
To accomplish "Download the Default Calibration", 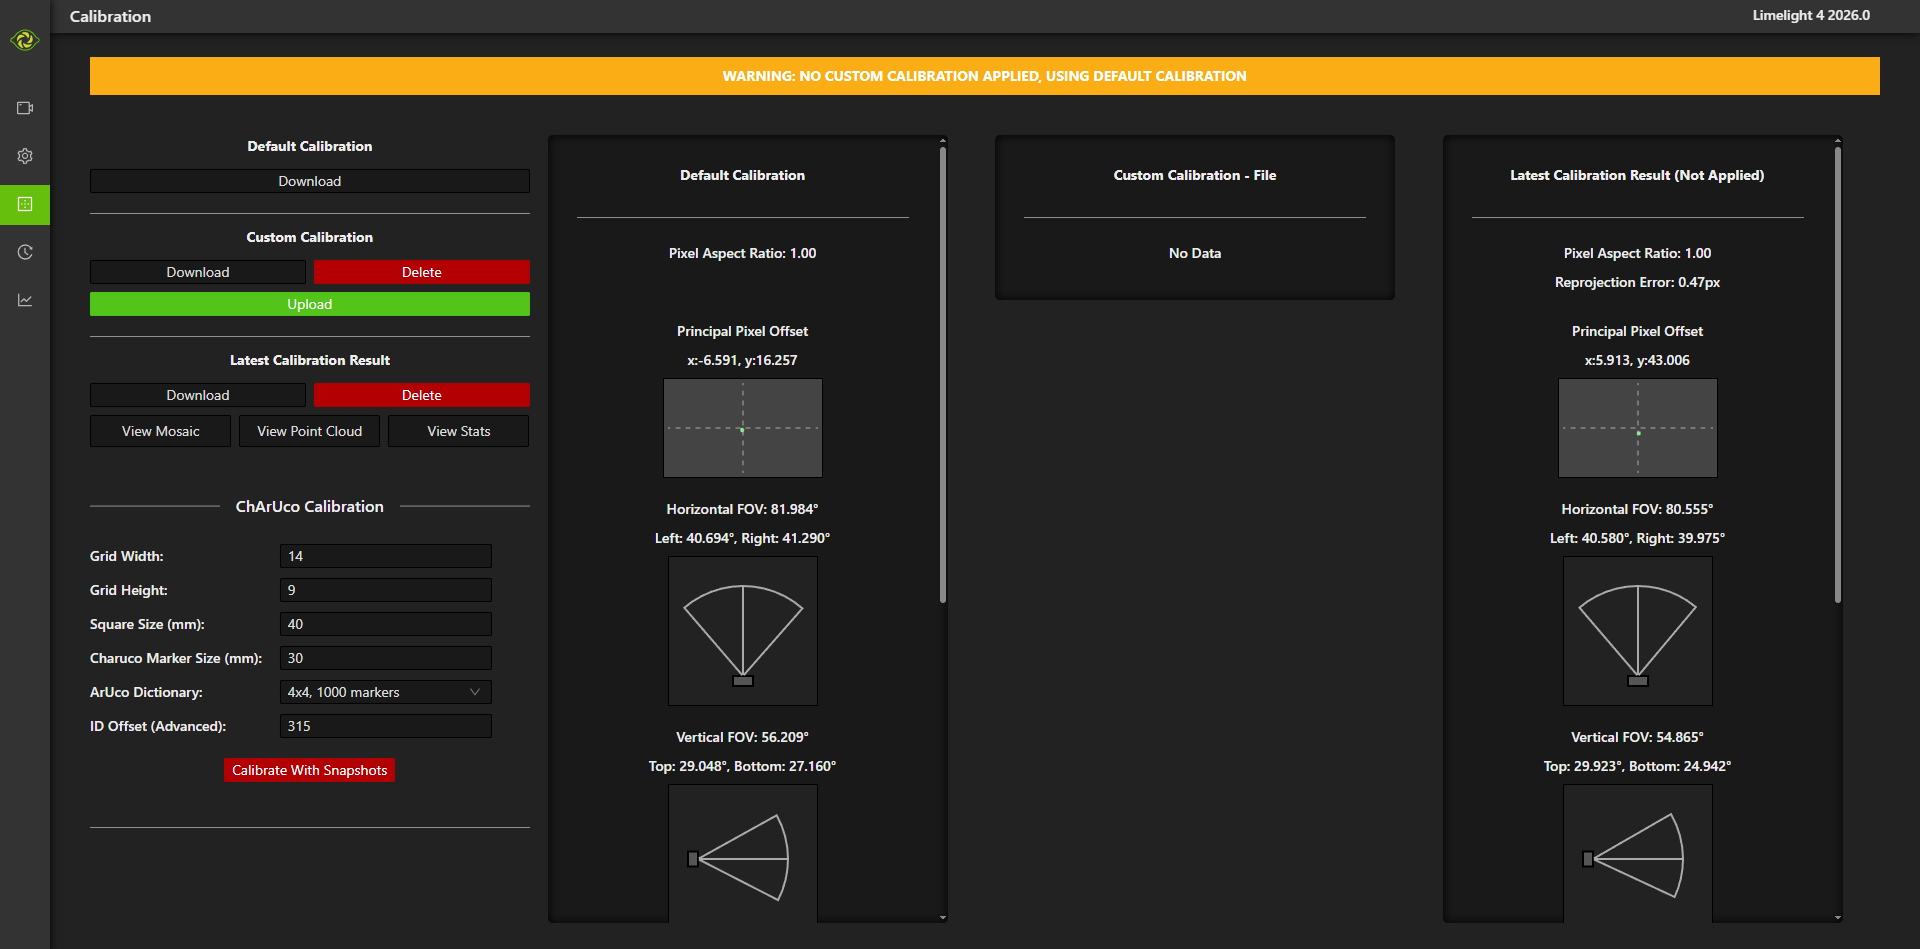I will pos(309,181).
